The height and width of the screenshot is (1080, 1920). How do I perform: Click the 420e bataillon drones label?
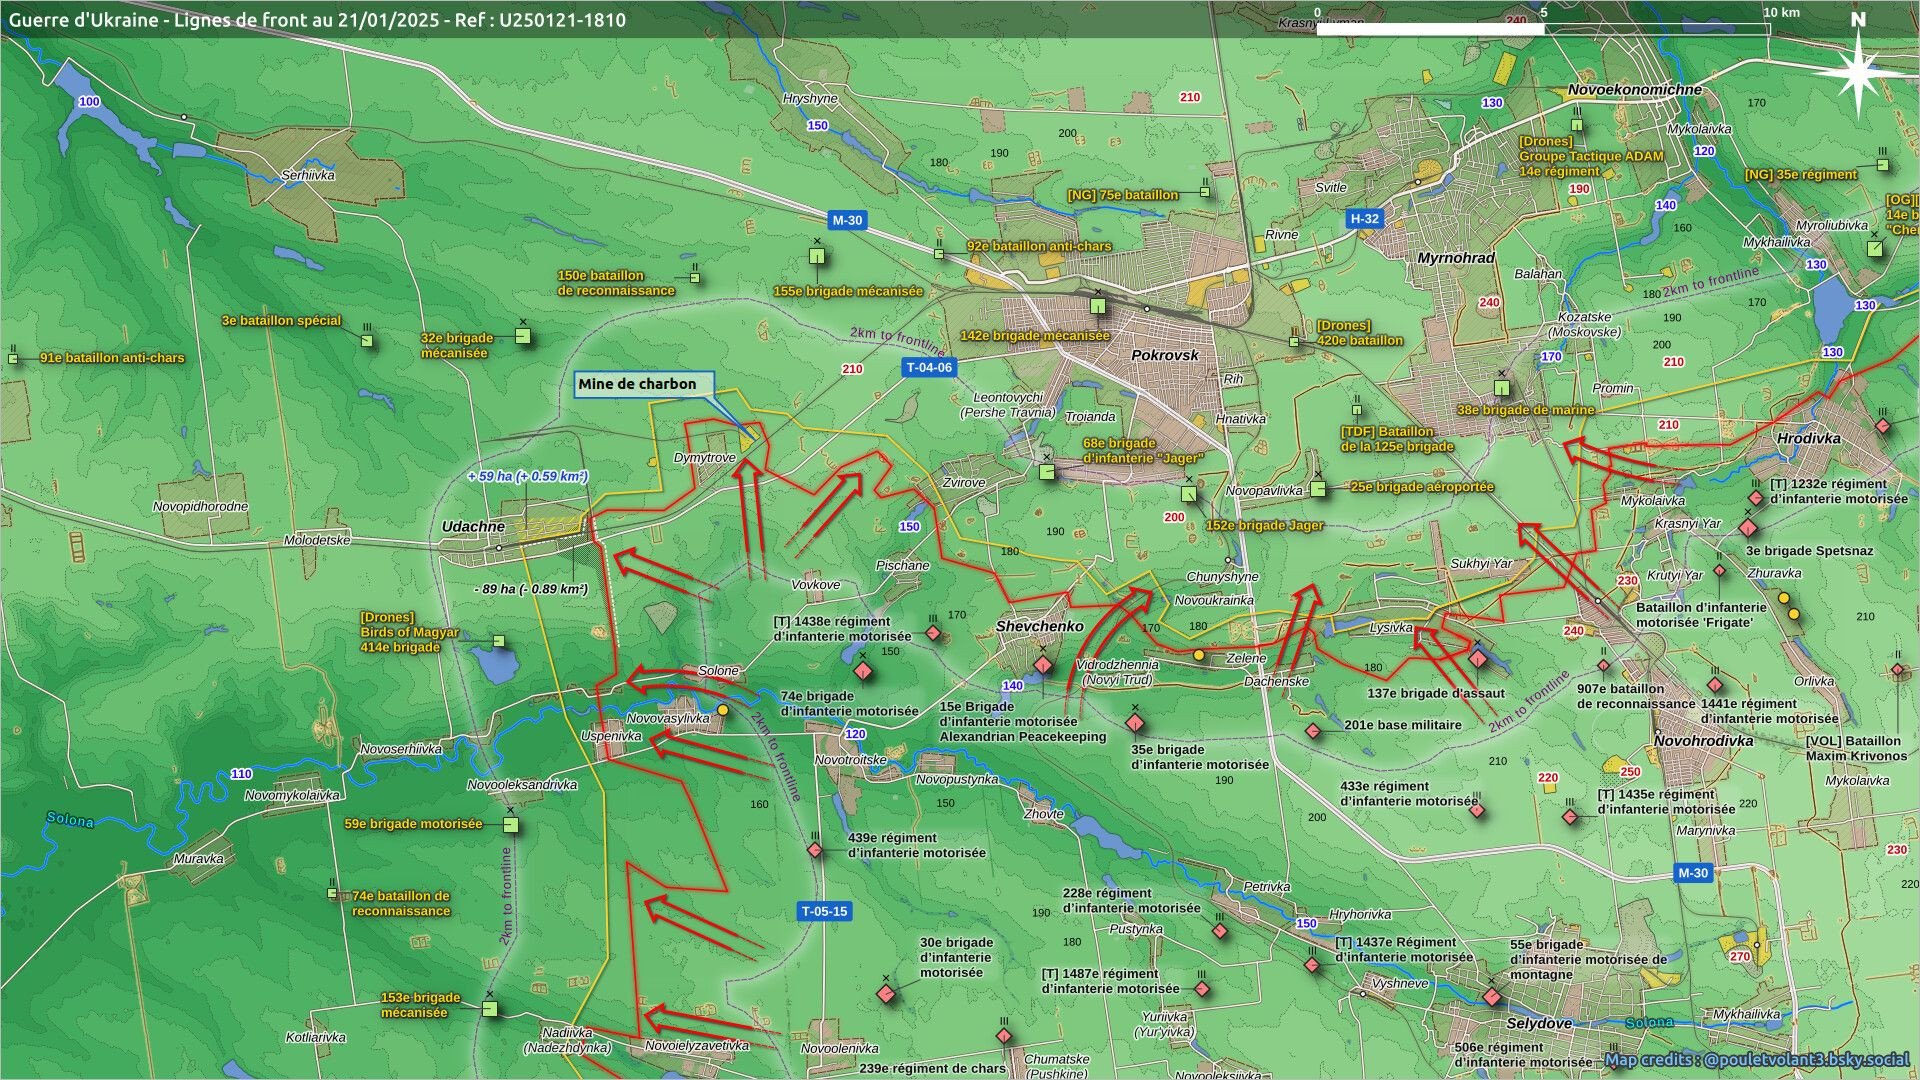pyautogui.click(x=1359, y=333)
